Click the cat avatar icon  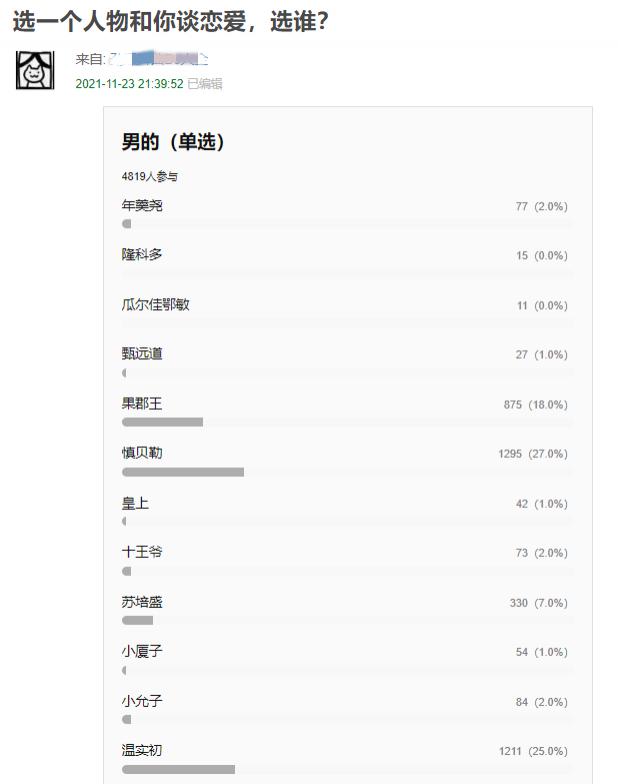click(x=35, y=70)
